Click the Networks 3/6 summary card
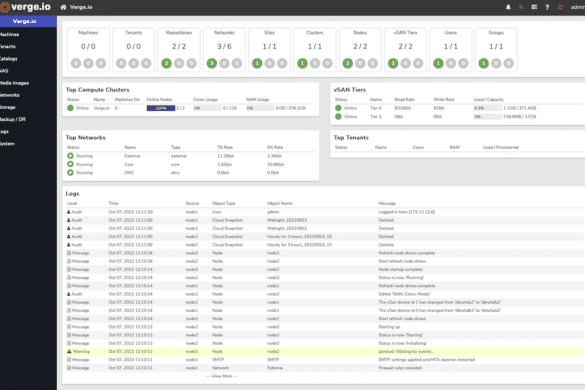The height and width of the screenshot is (390, 585). [x=224, y=49]
